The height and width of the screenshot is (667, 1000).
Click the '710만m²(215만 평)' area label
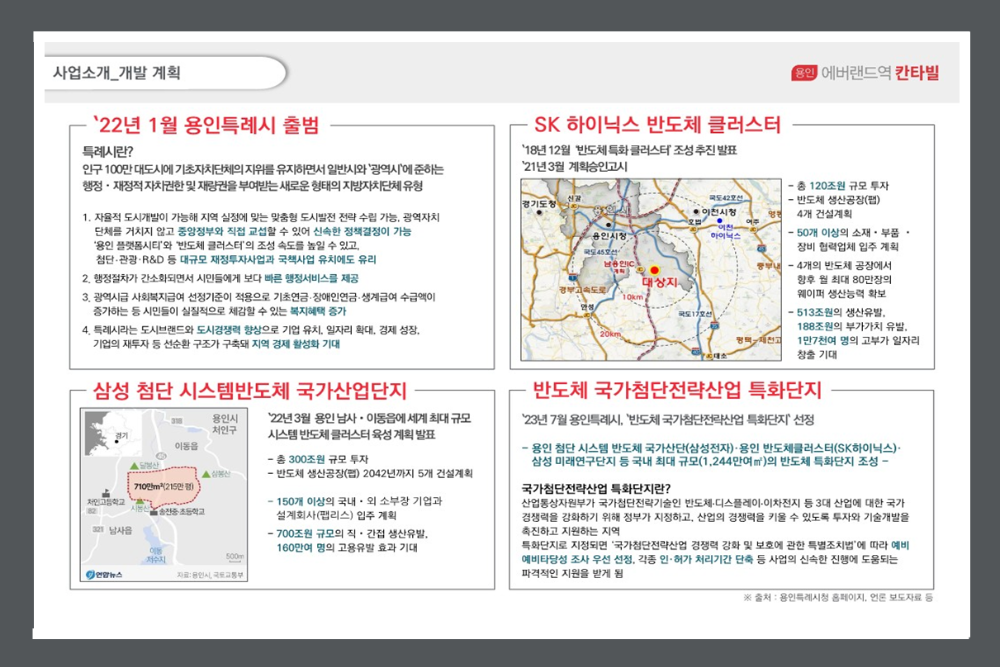pyautogui.click(x=165, y=487)
